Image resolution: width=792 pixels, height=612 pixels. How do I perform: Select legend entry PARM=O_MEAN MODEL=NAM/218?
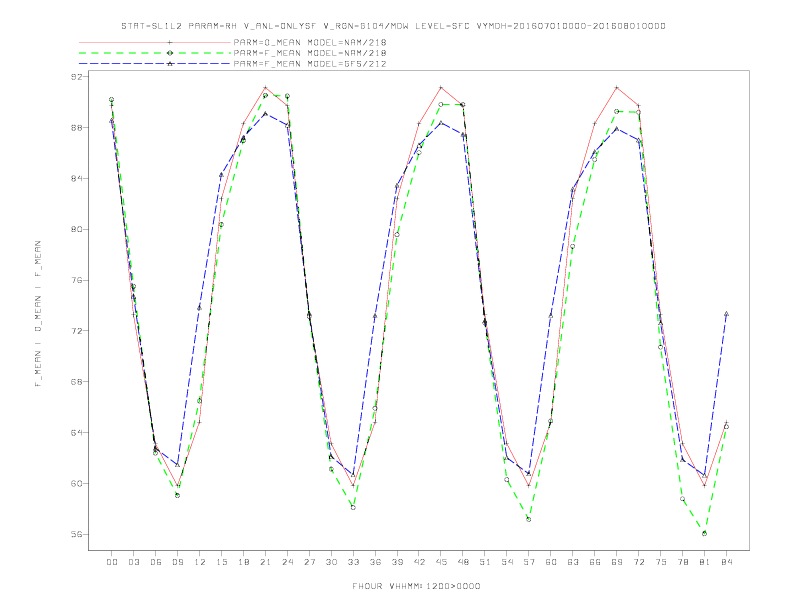310,42
